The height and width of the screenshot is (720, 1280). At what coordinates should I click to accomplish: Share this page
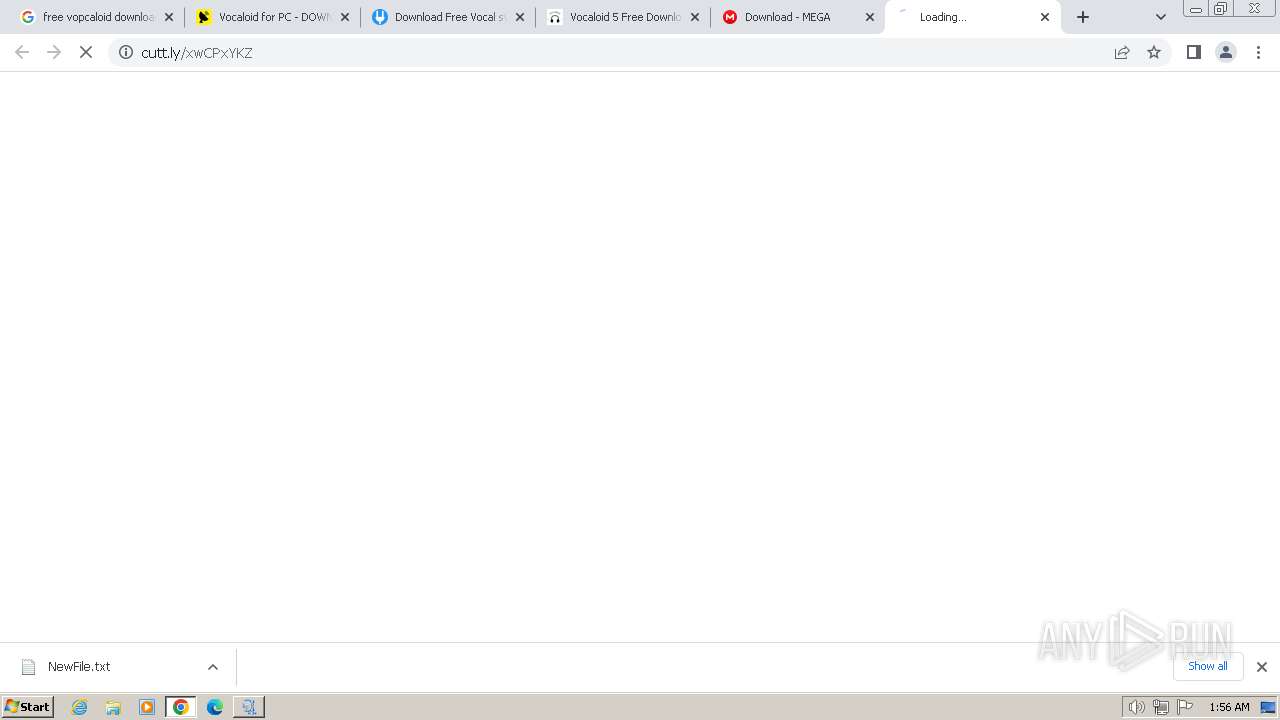tap(1122, 52)
